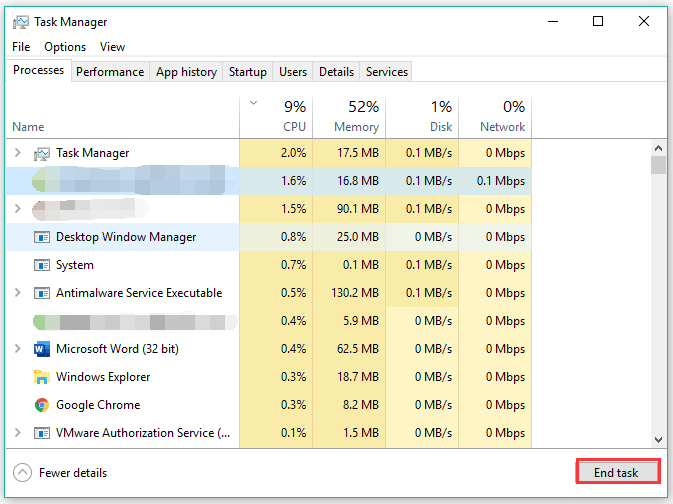Image resolution: width=673 pixels, height=504 pixels.
Task: Click the Antimalware Service Executable icon
Action: pyautogui.click(x=42, y=293)
